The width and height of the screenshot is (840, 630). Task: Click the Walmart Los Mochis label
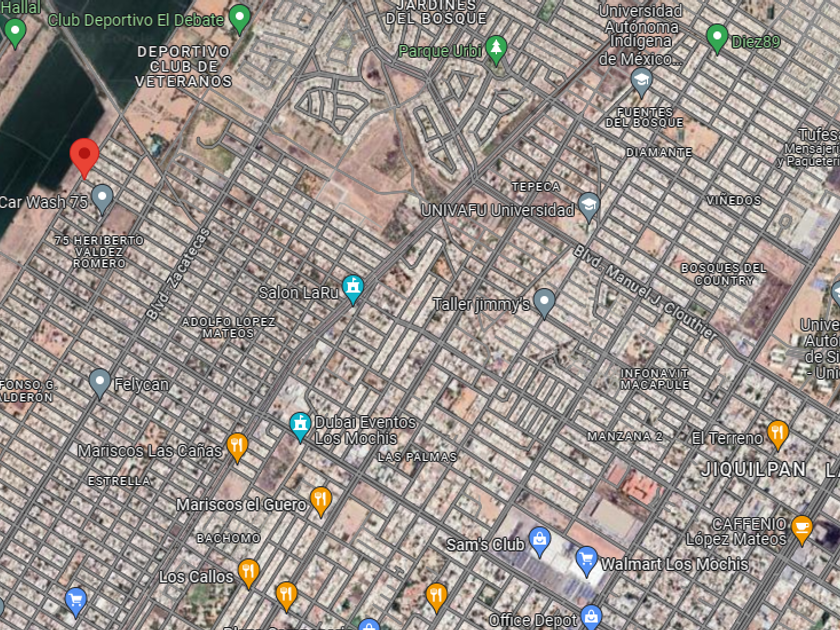point(674,564)
